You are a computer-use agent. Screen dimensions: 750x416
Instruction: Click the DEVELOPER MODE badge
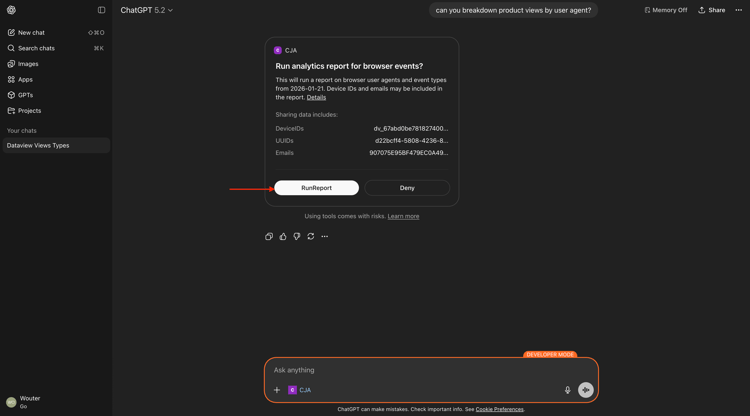click(x=550, y=355)
